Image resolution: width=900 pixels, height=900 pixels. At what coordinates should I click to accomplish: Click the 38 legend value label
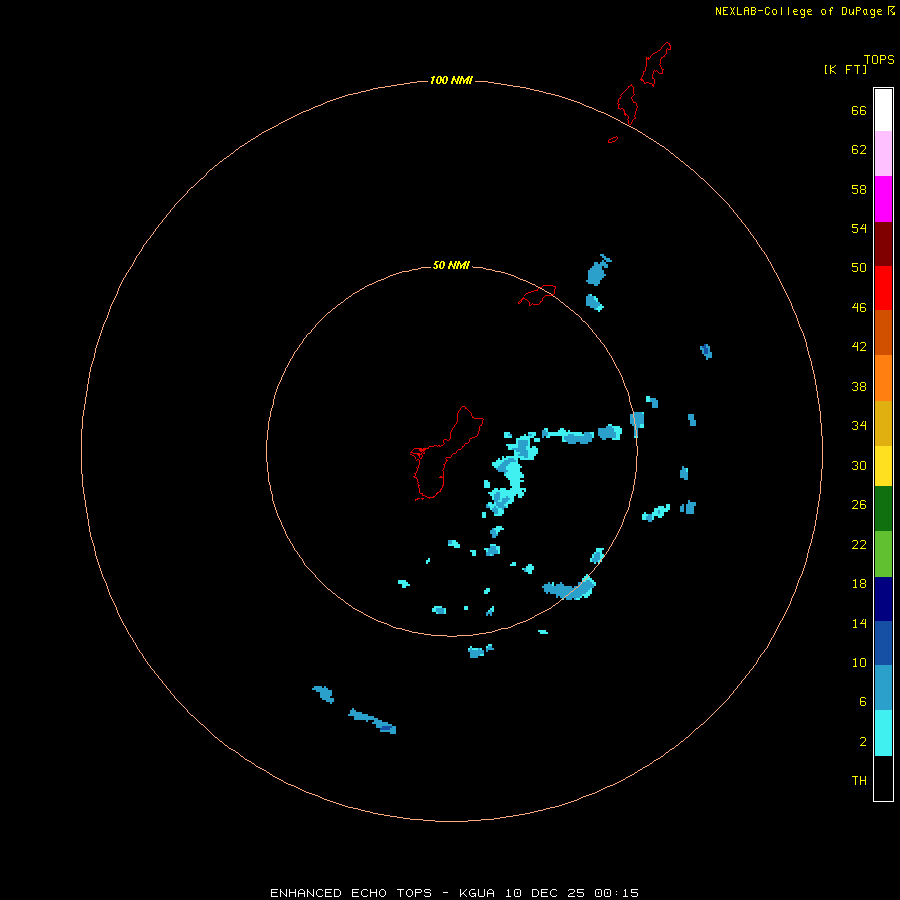tap(859, 386)
